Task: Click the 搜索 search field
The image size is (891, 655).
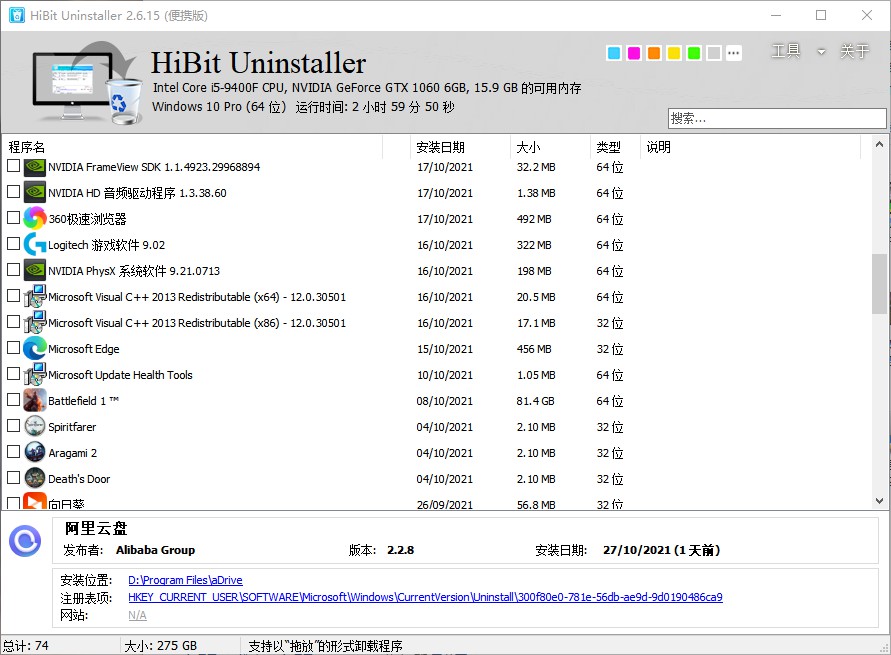Action: pyautogui.click(x=777, y=119)
